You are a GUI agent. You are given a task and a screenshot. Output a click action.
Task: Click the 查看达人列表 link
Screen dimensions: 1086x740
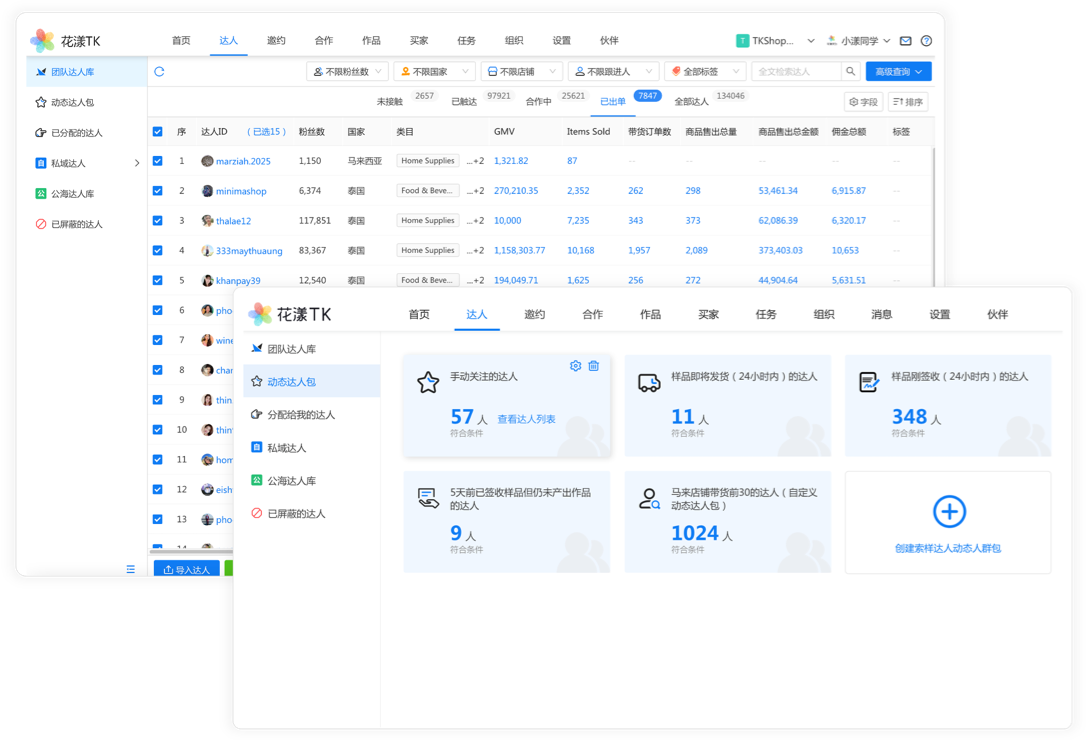click(x=526, y=420)
